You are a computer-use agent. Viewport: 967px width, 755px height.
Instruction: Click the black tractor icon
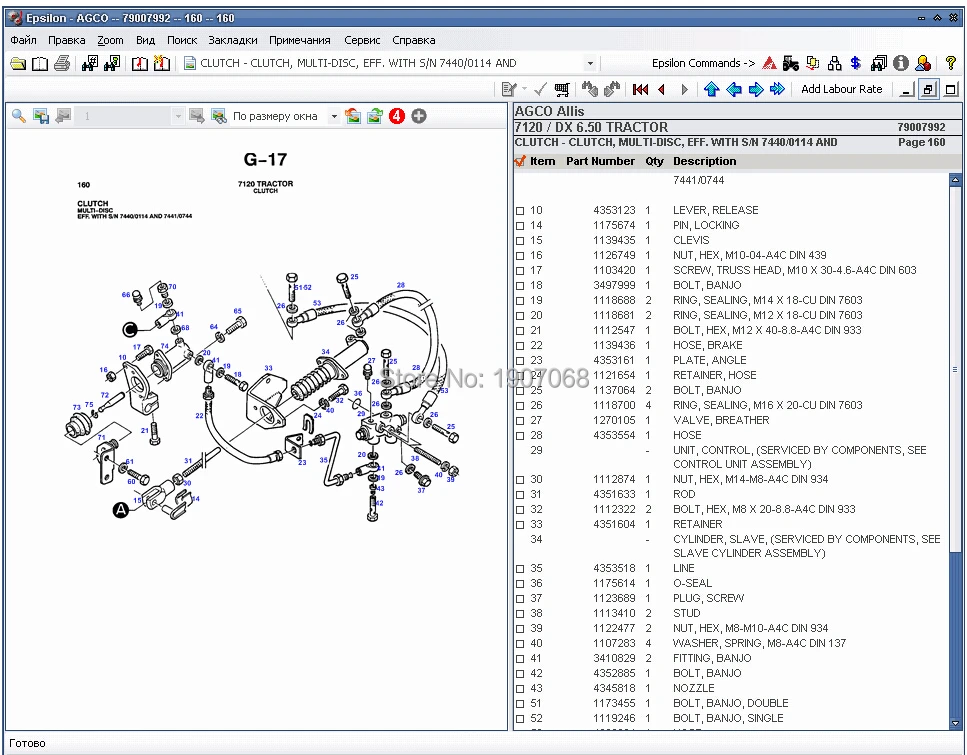[x=790, y=63]
